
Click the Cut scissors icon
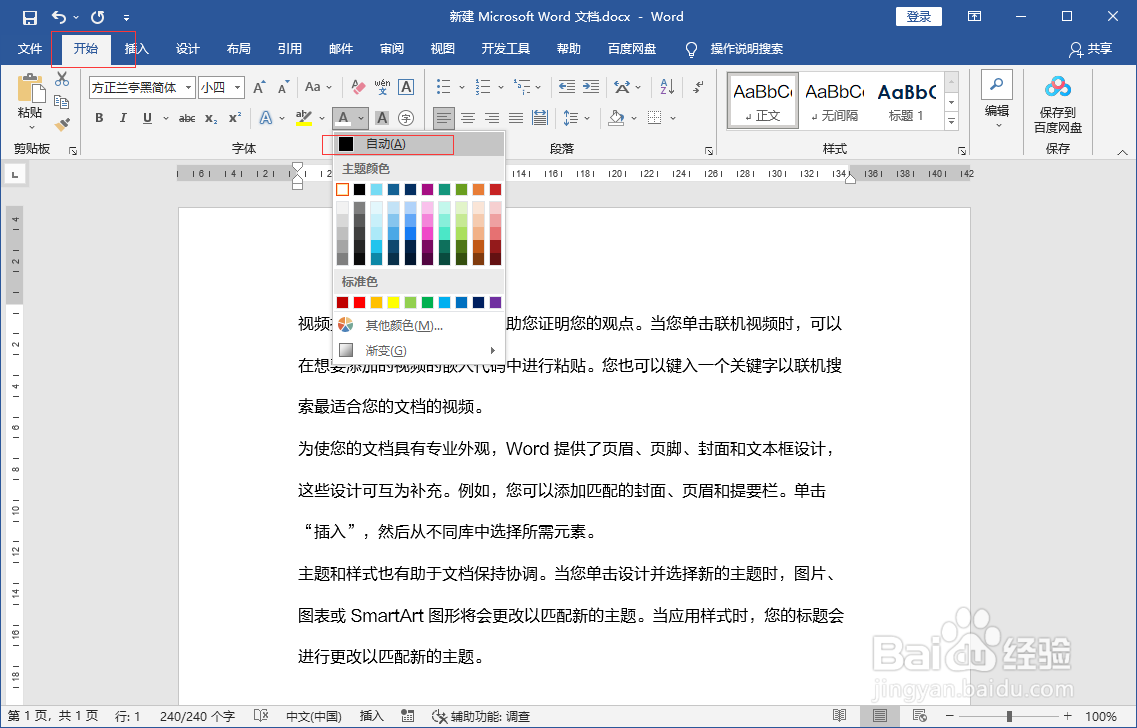tap(62, 79)
